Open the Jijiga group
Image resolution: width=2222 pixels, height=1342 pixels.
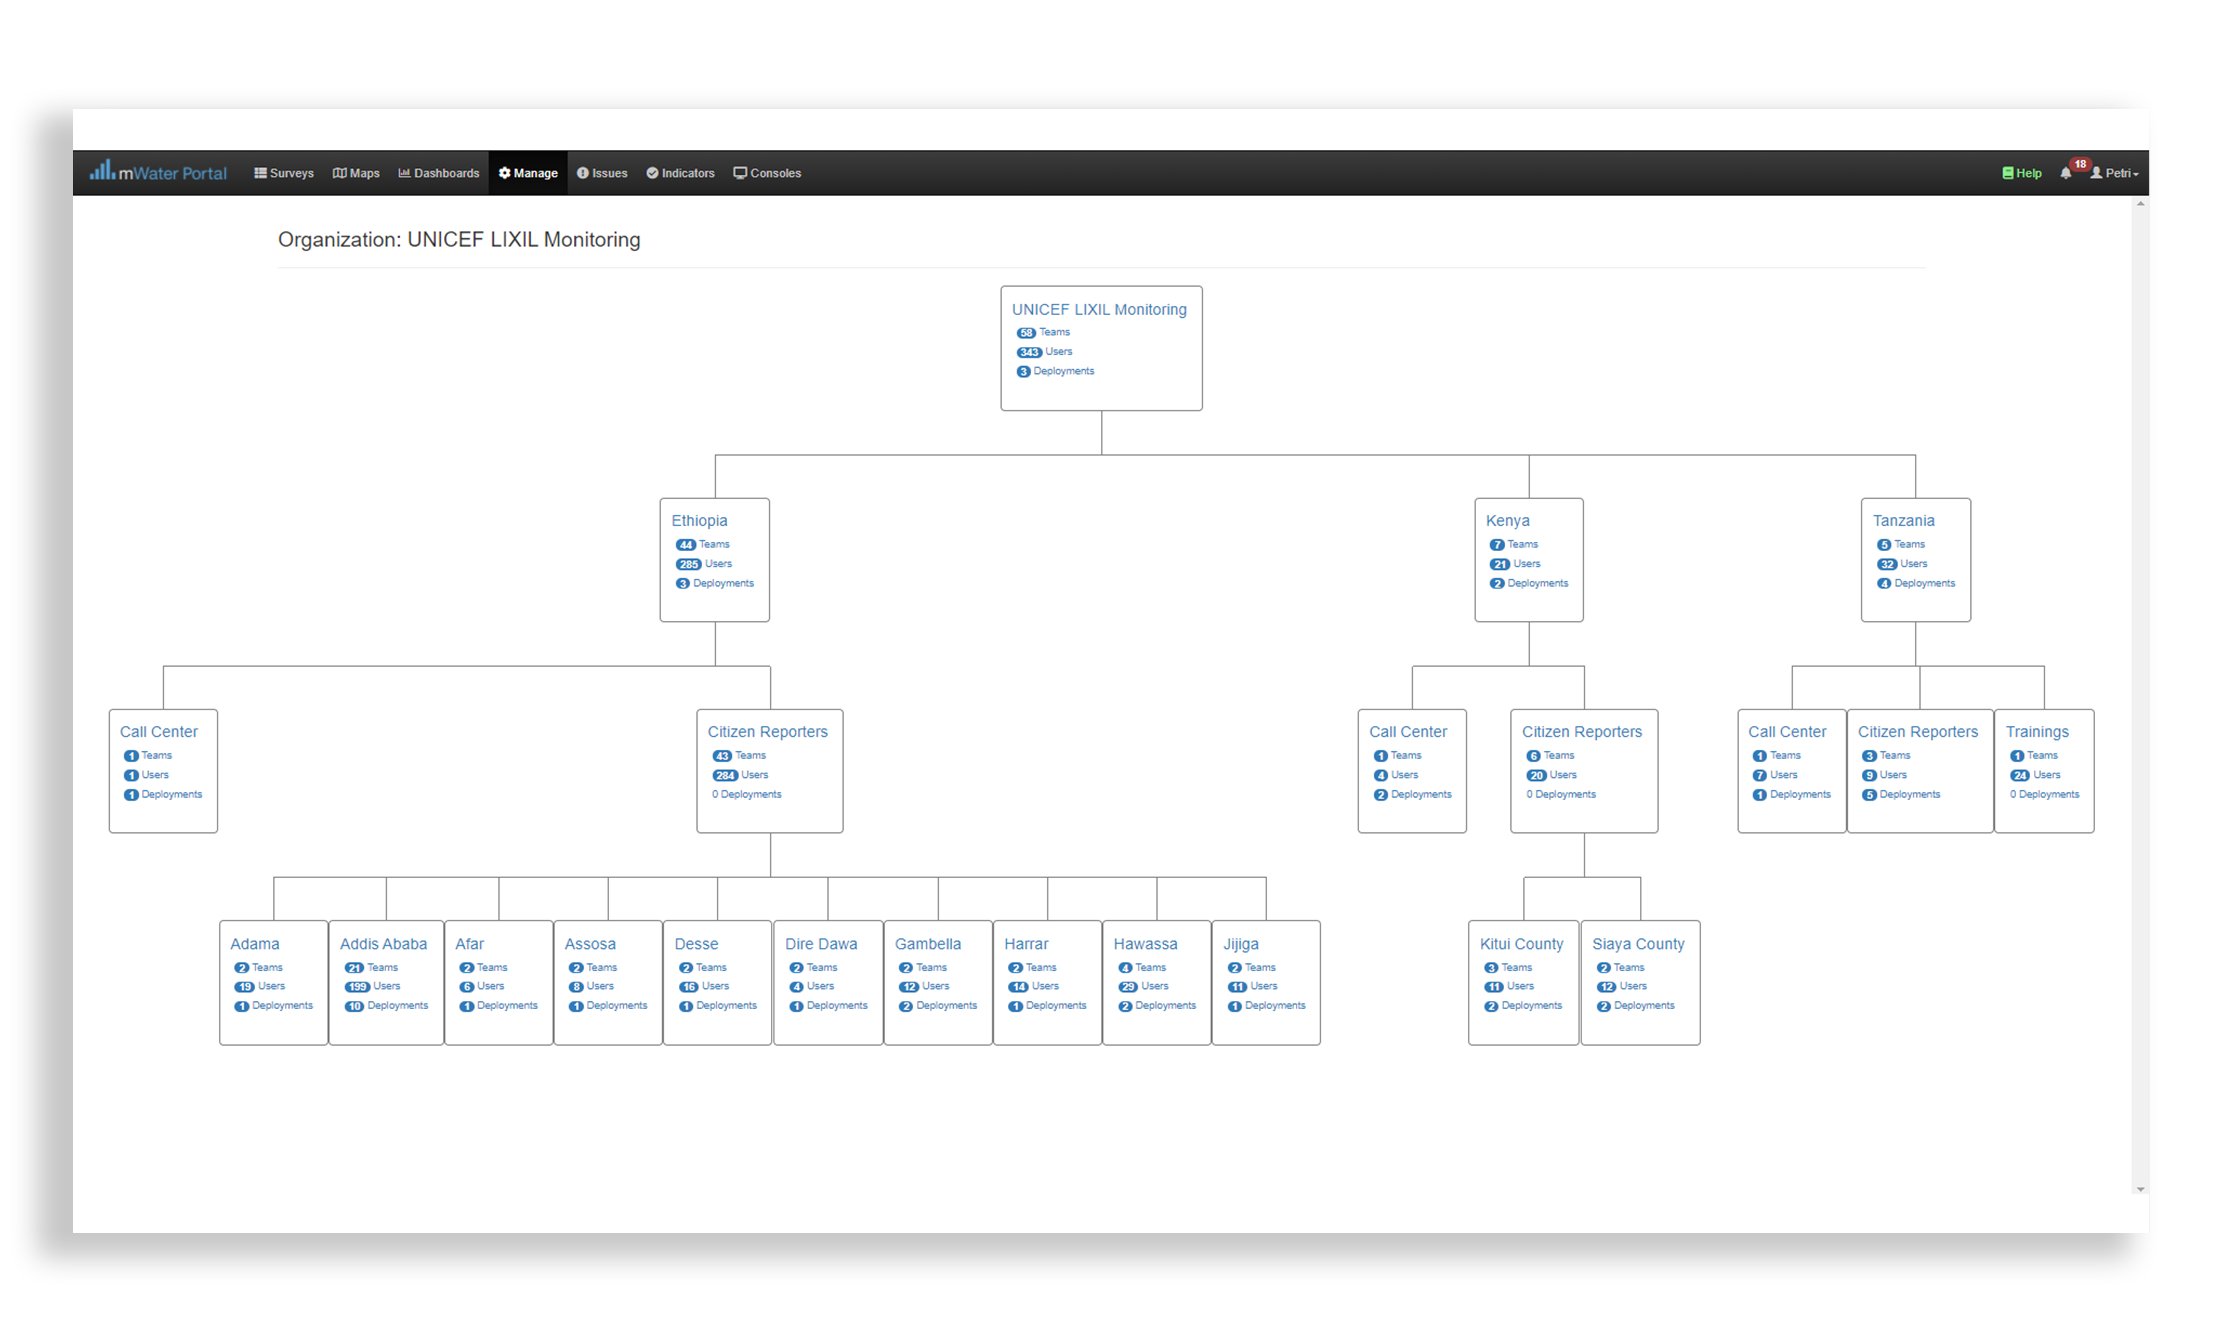1240,943
